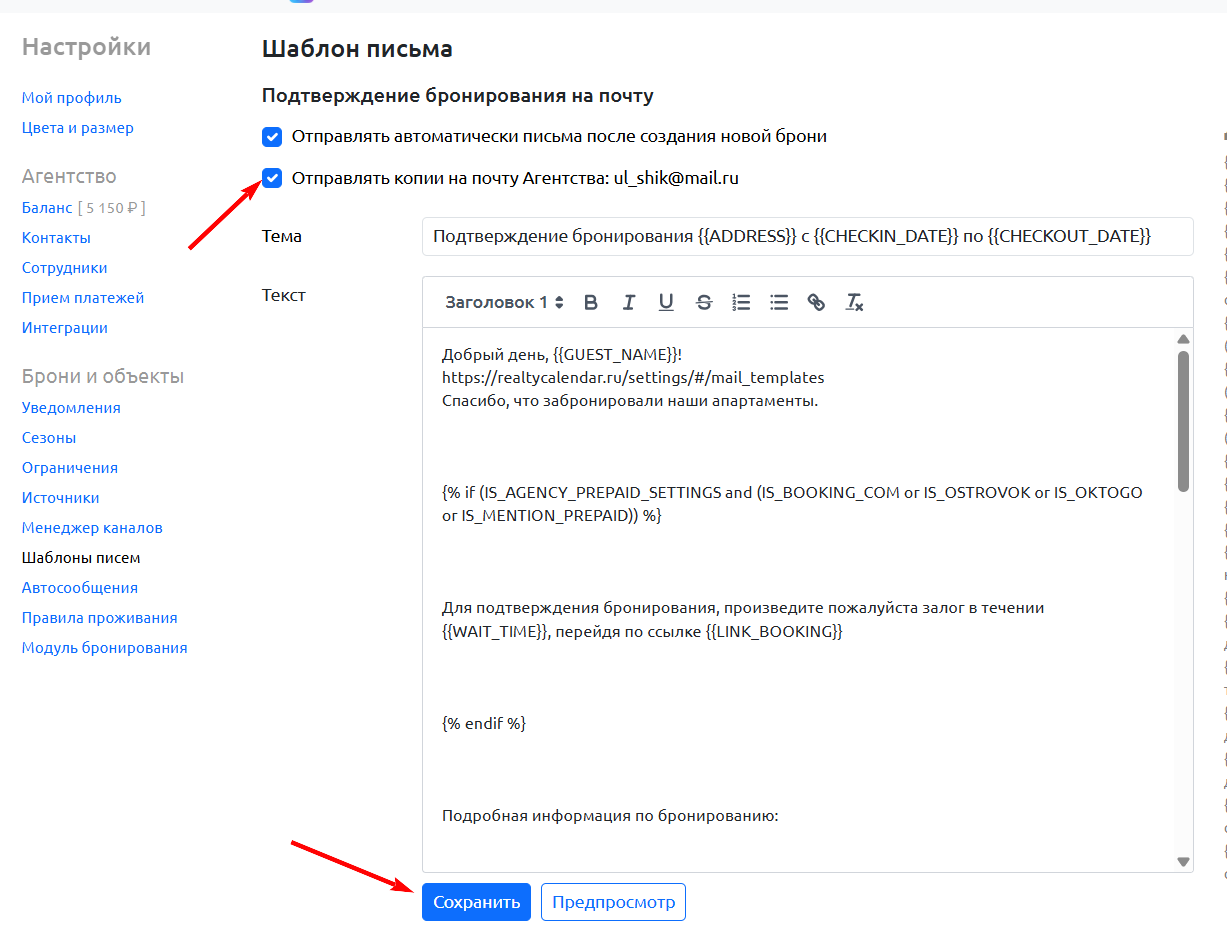Apply italic formatting in the editor toolbar

click(x=629, y=302)
